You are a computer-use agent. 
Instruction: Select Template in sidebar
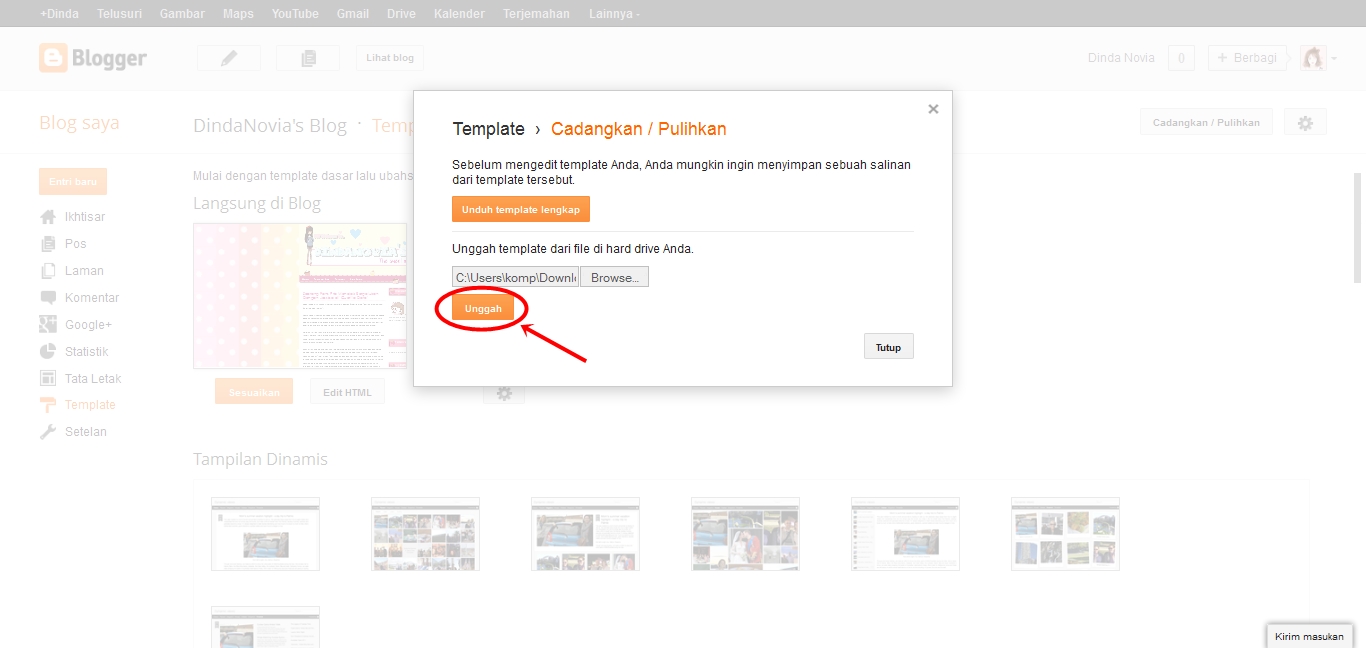click(90, 405)
